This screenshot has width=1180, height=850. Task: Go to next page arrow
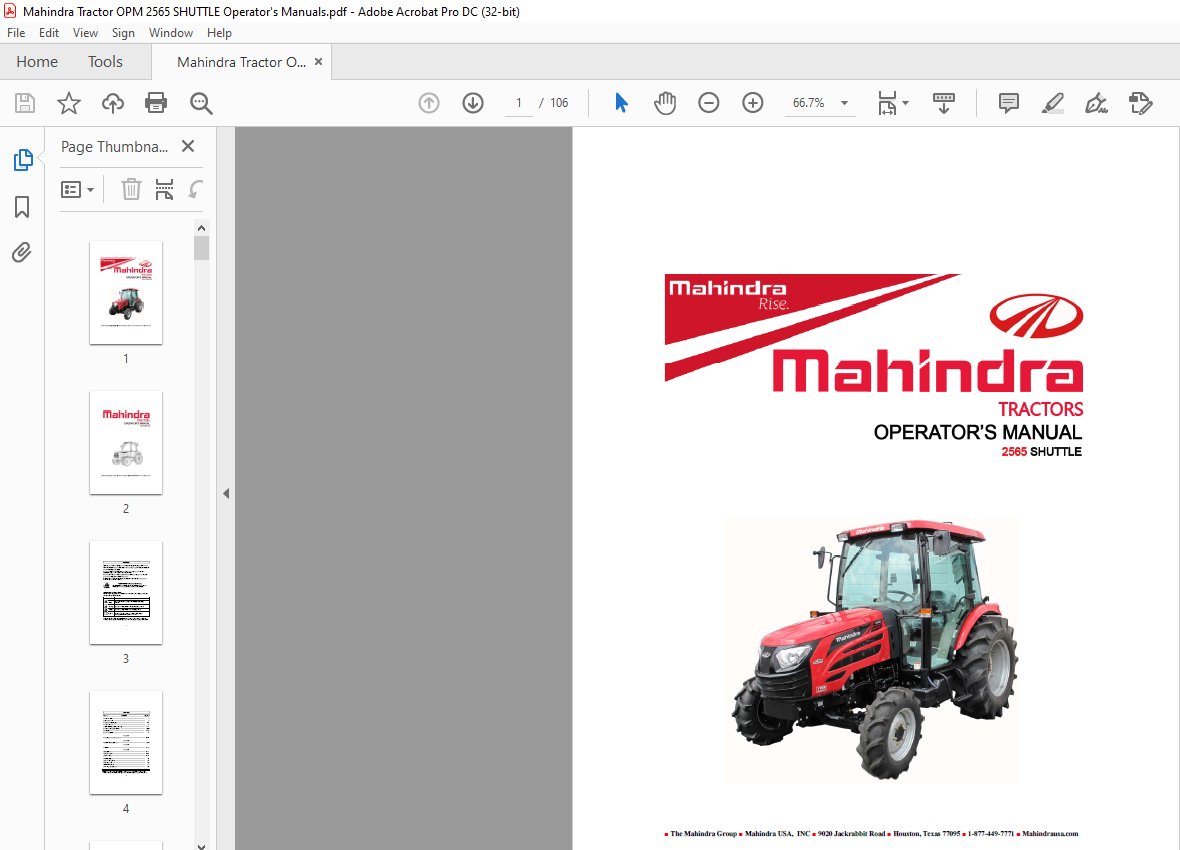473,103
